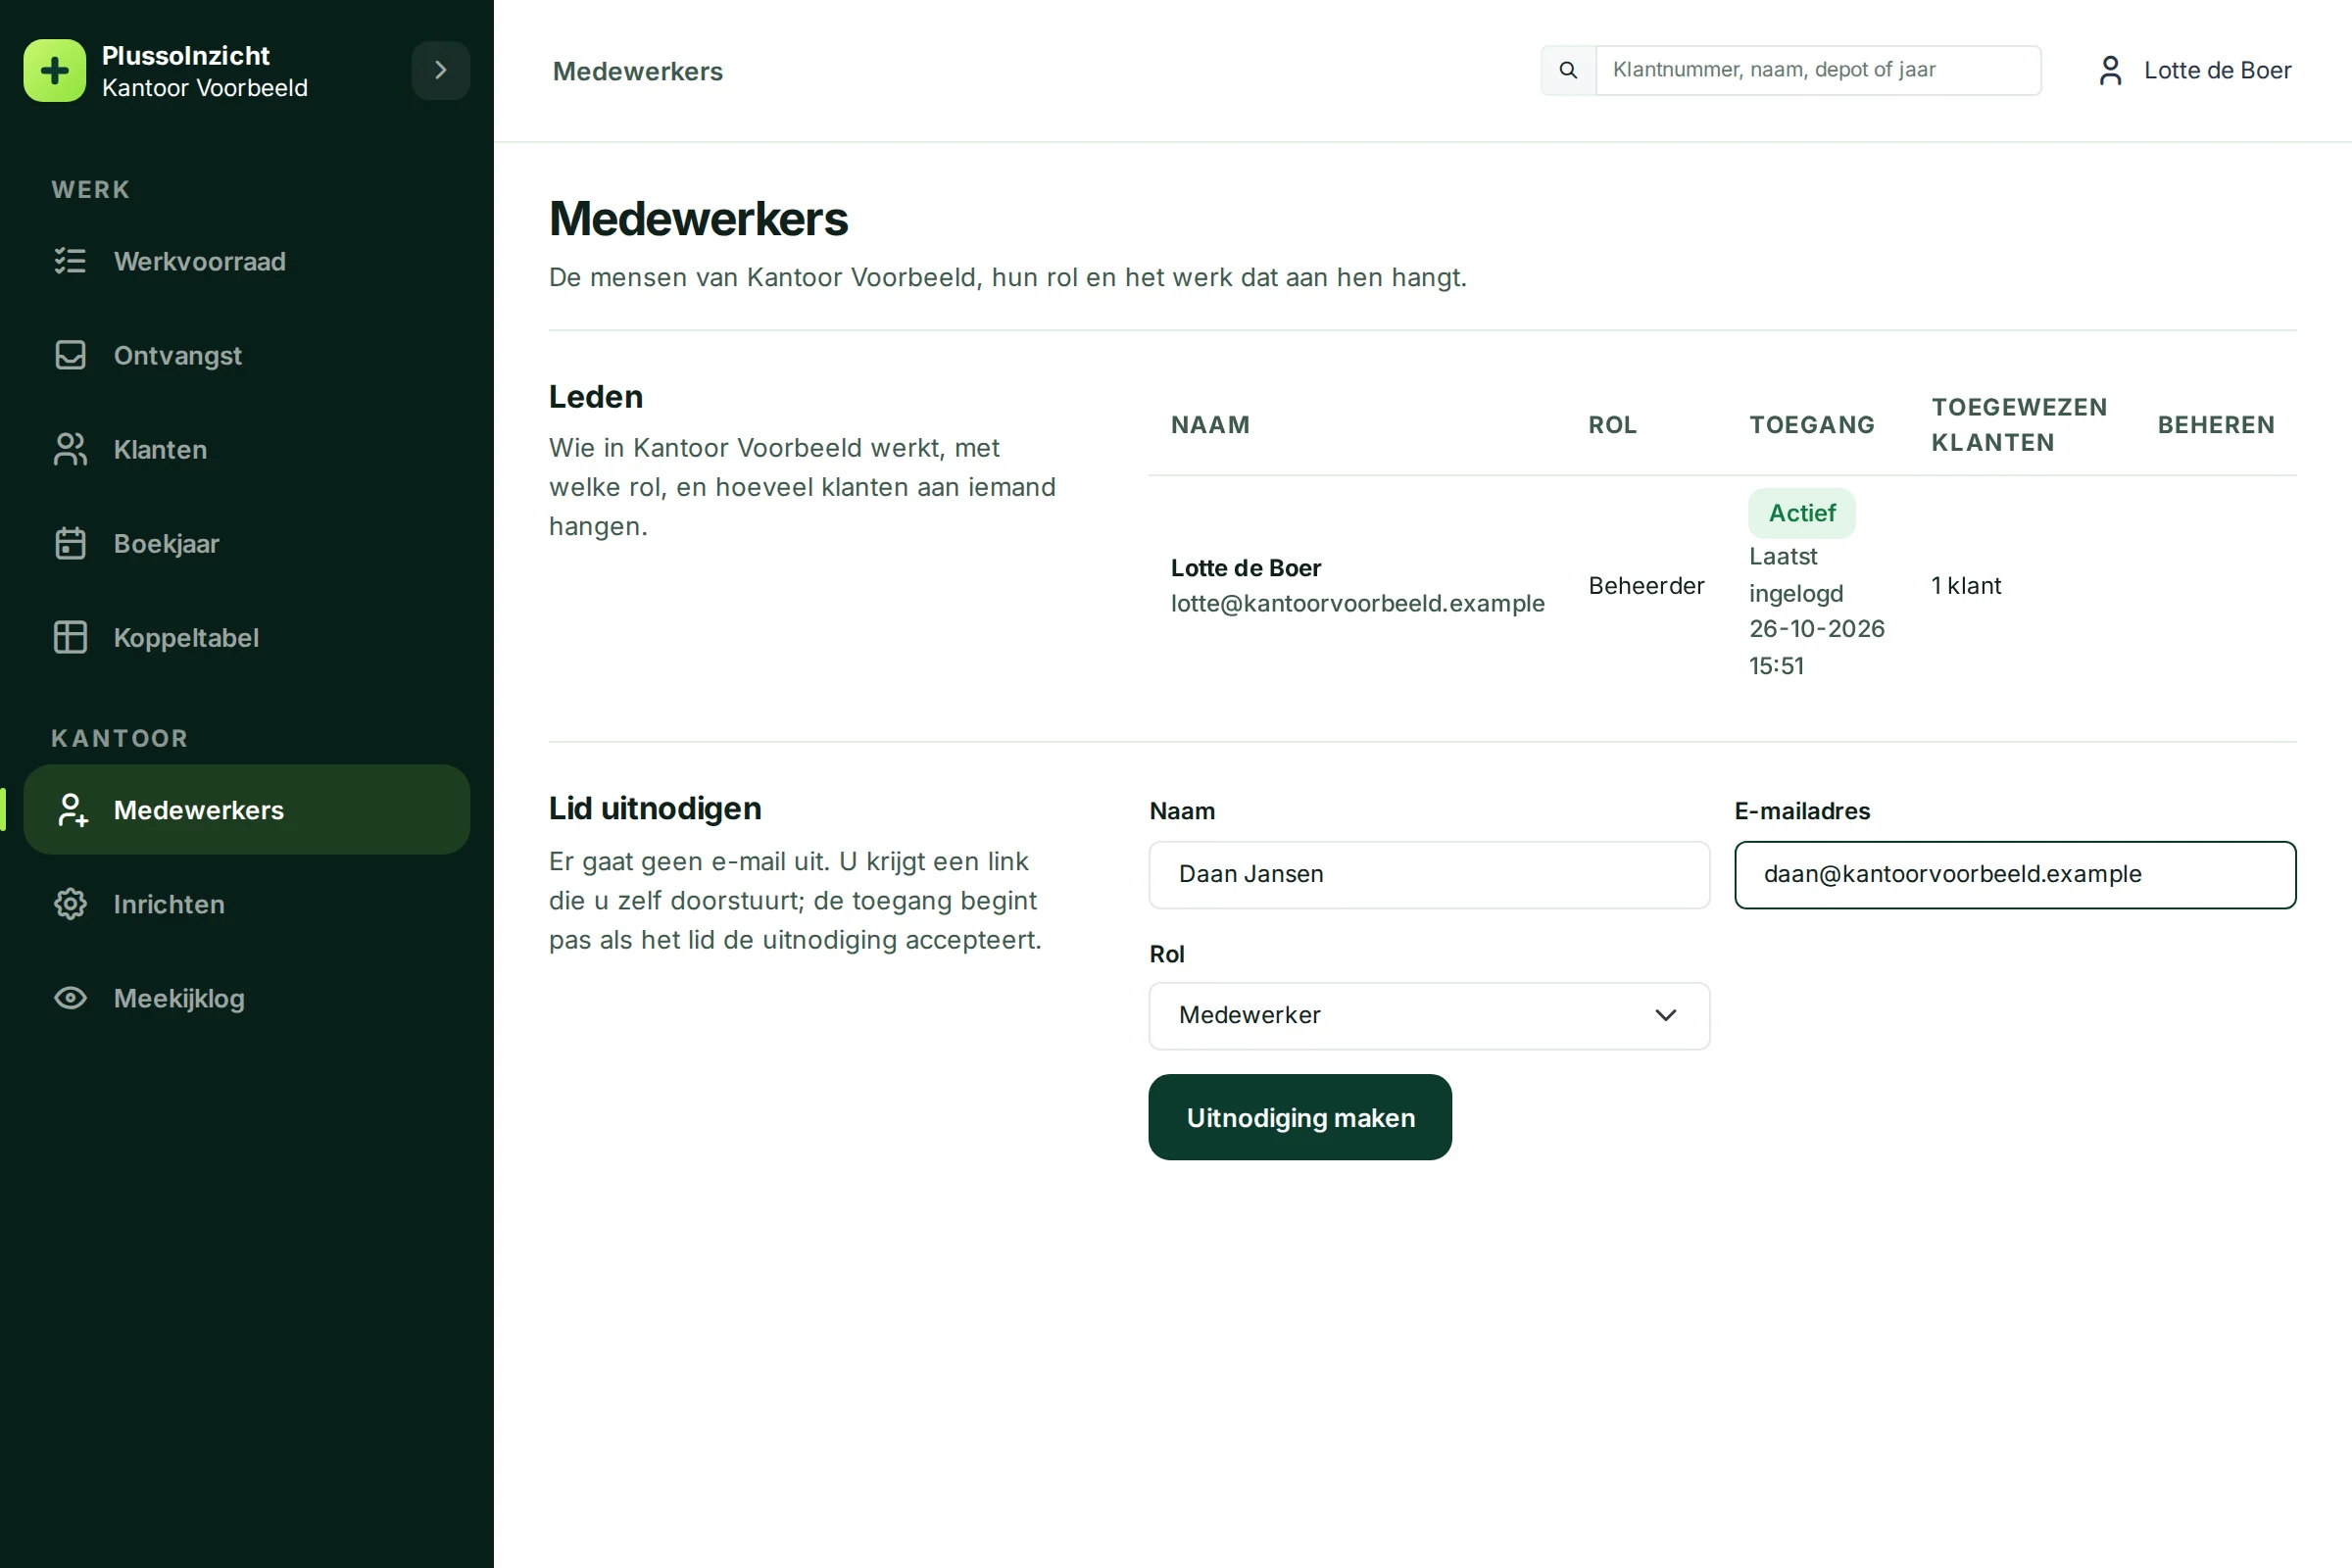Go to Ontvangst page
This screenshot has height=1568, width=2352.
click(x=247, y=355)
